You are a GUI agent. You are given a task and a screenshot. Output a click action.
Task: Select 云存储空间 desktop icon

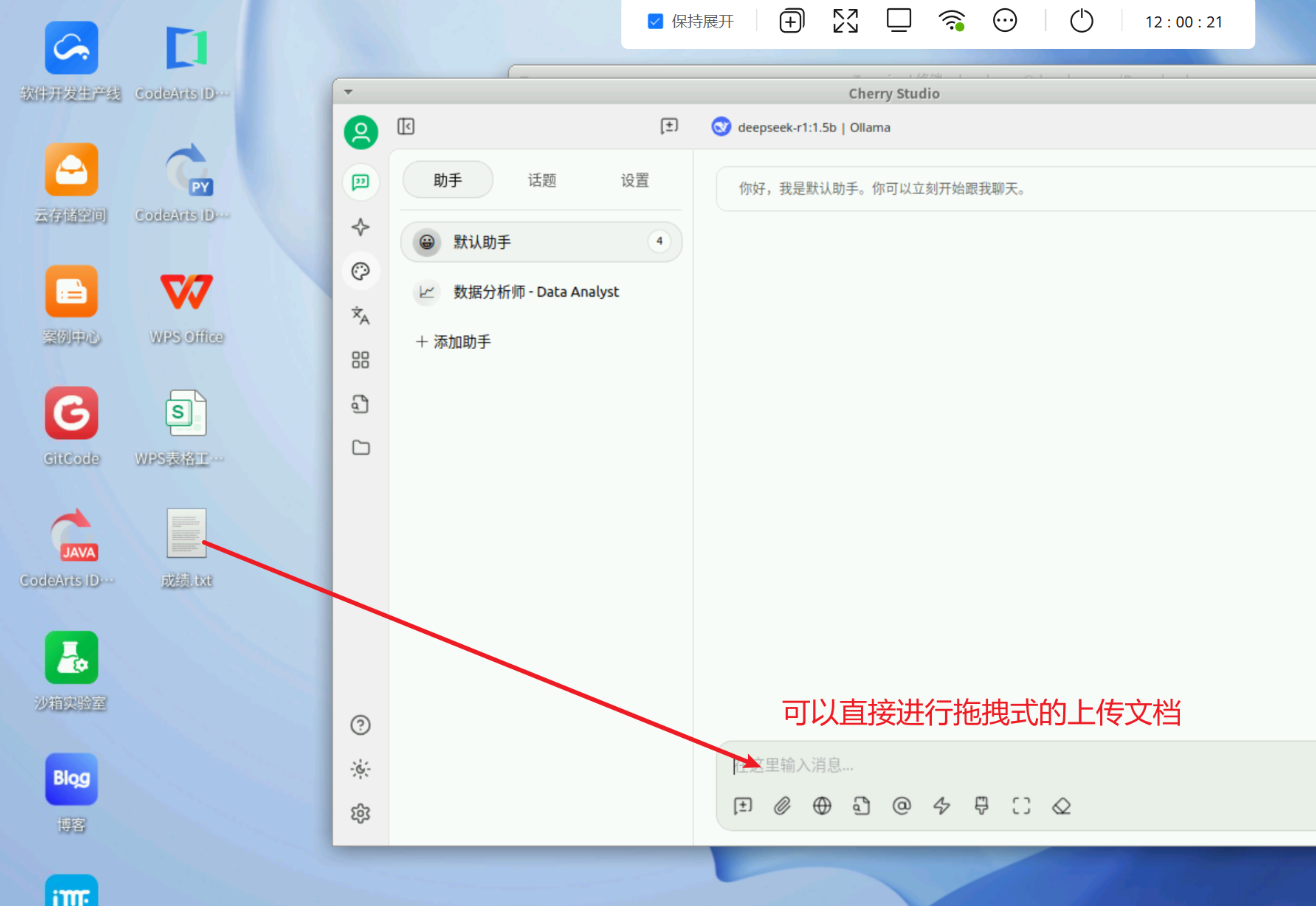click(71, 184)
